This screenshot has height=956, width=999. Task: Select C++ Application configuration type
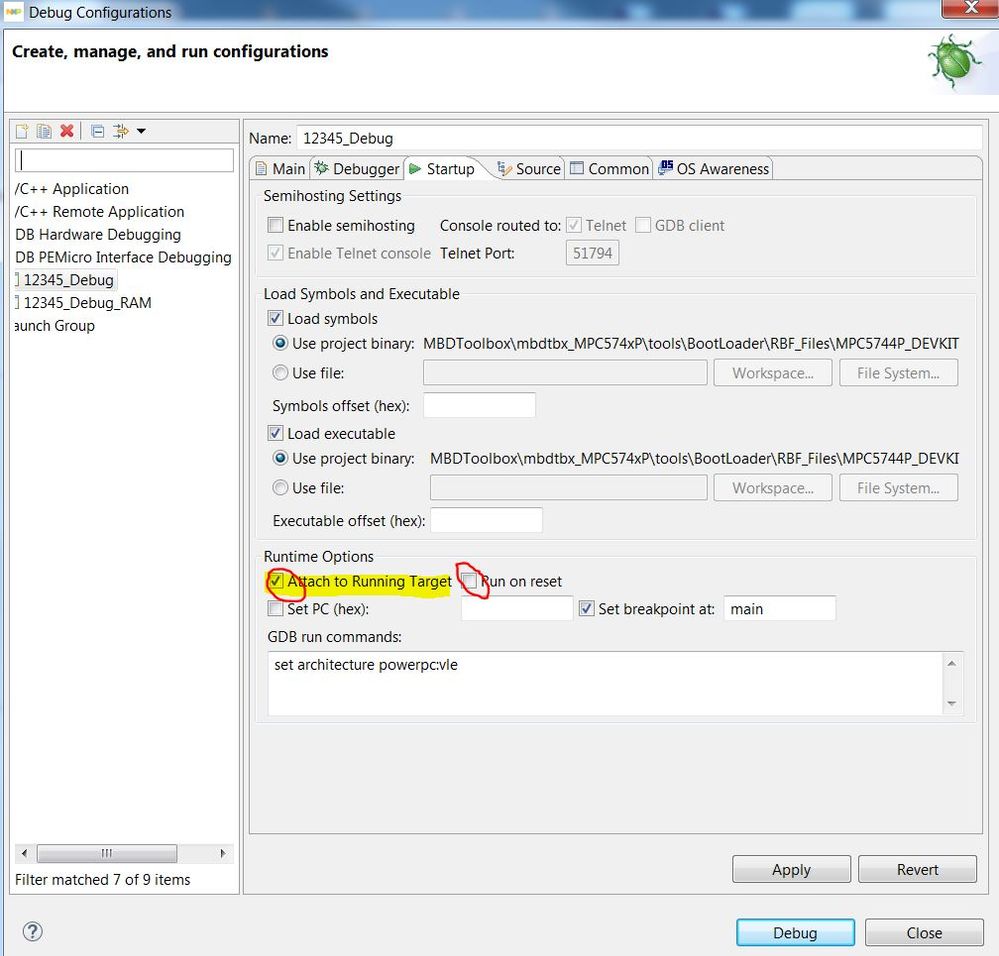(72, 189)
